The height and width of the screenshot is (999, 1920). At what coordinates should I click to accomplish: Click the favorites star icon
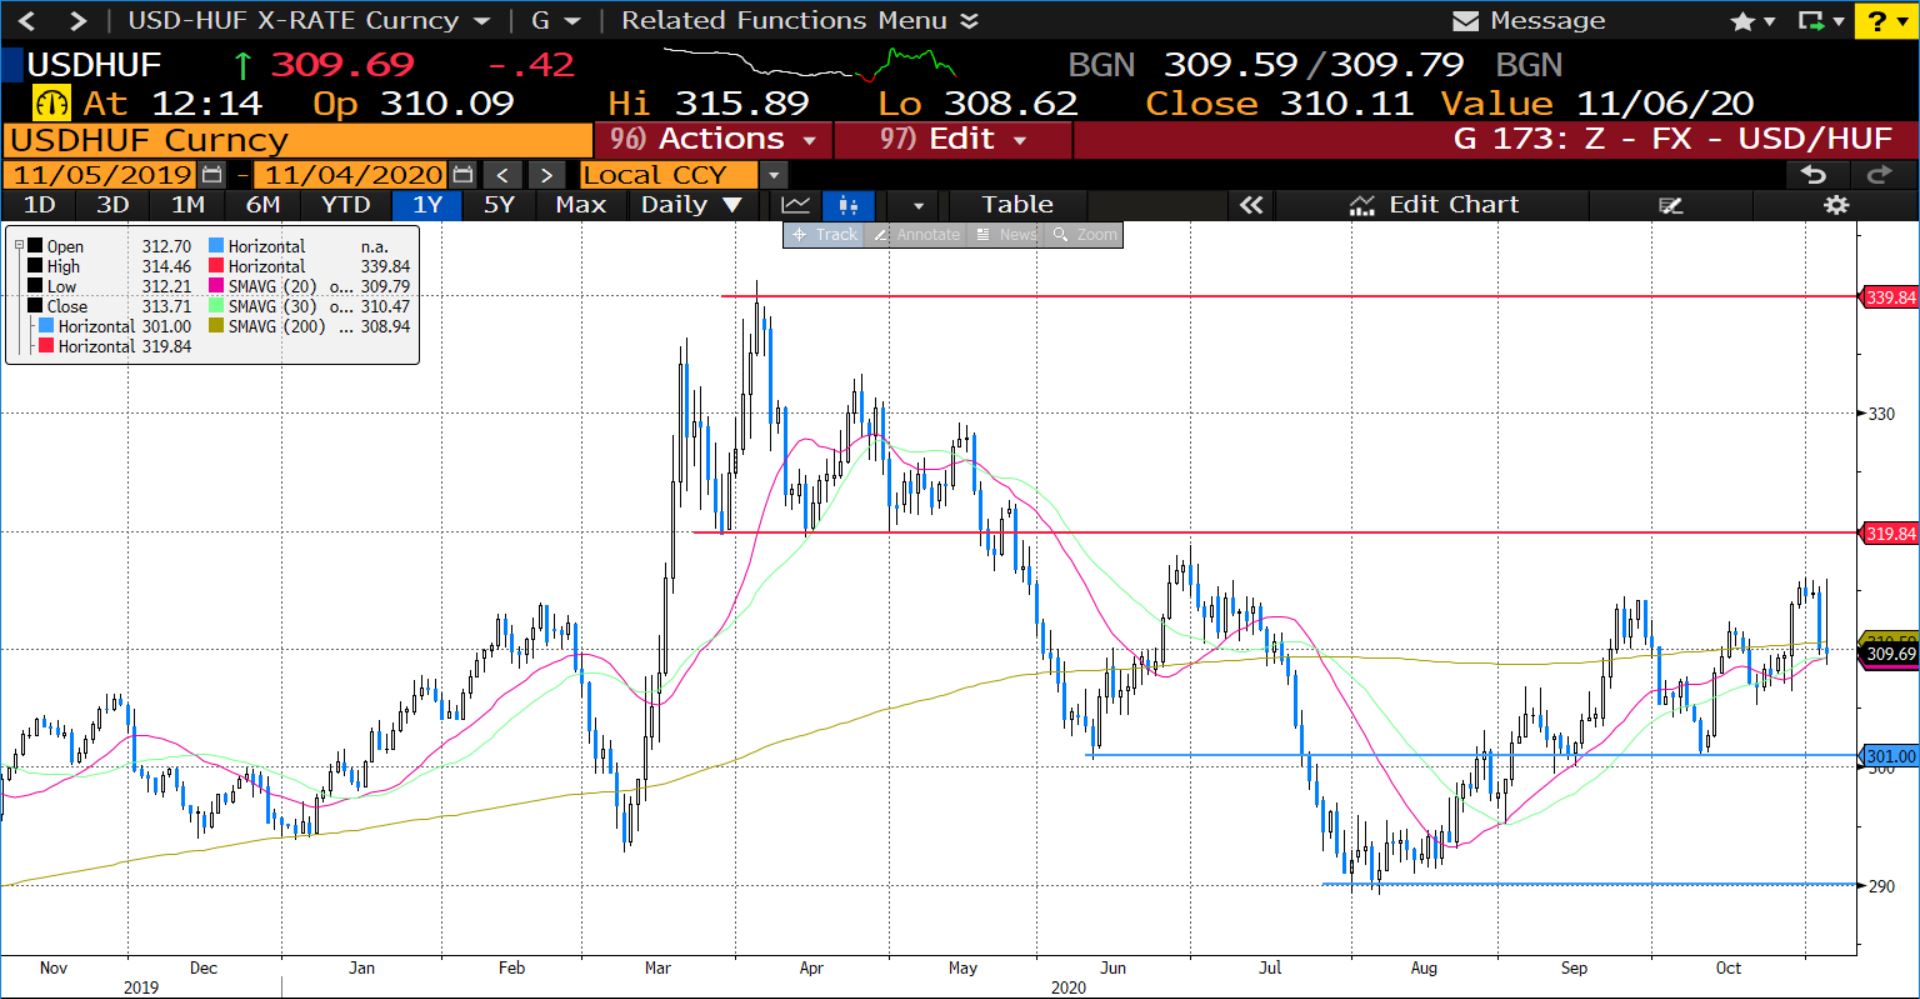1742,21
